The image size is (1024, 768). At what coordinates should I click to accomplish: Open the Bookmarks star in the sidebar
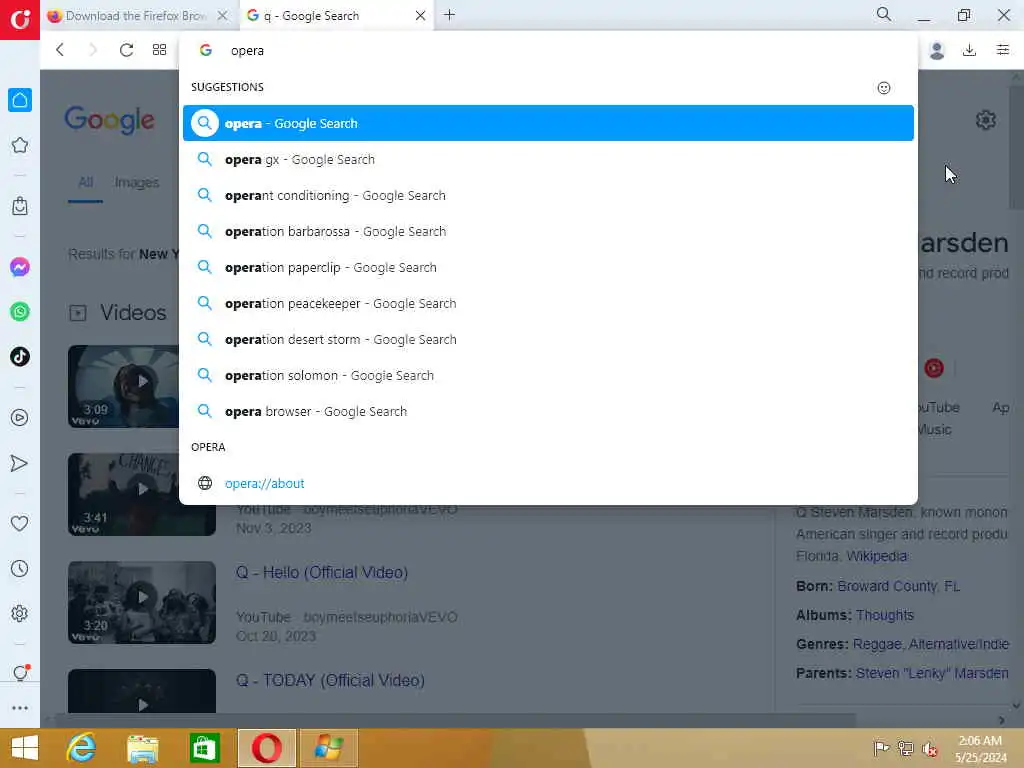tap(20, 145)
